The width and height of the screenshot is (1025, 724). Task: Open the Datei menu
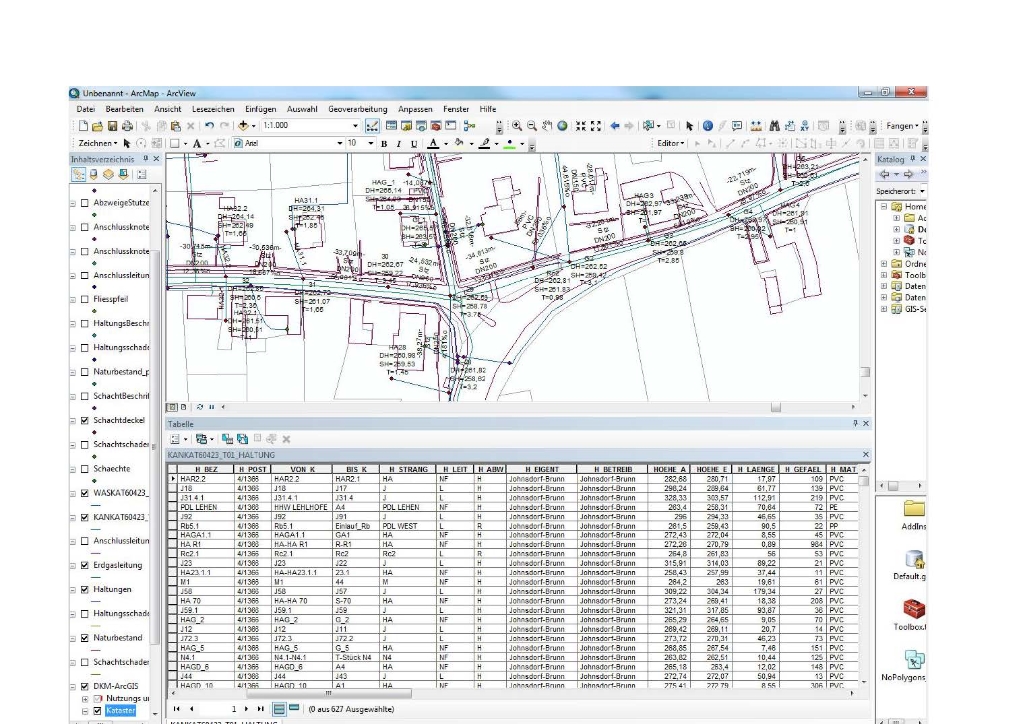(86, 109)
